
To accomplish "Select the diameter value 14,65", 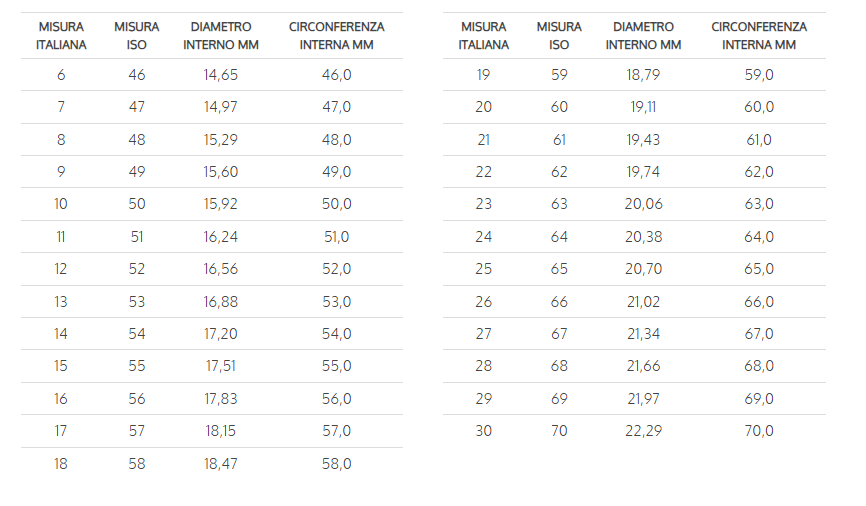I will coord(221,75).
